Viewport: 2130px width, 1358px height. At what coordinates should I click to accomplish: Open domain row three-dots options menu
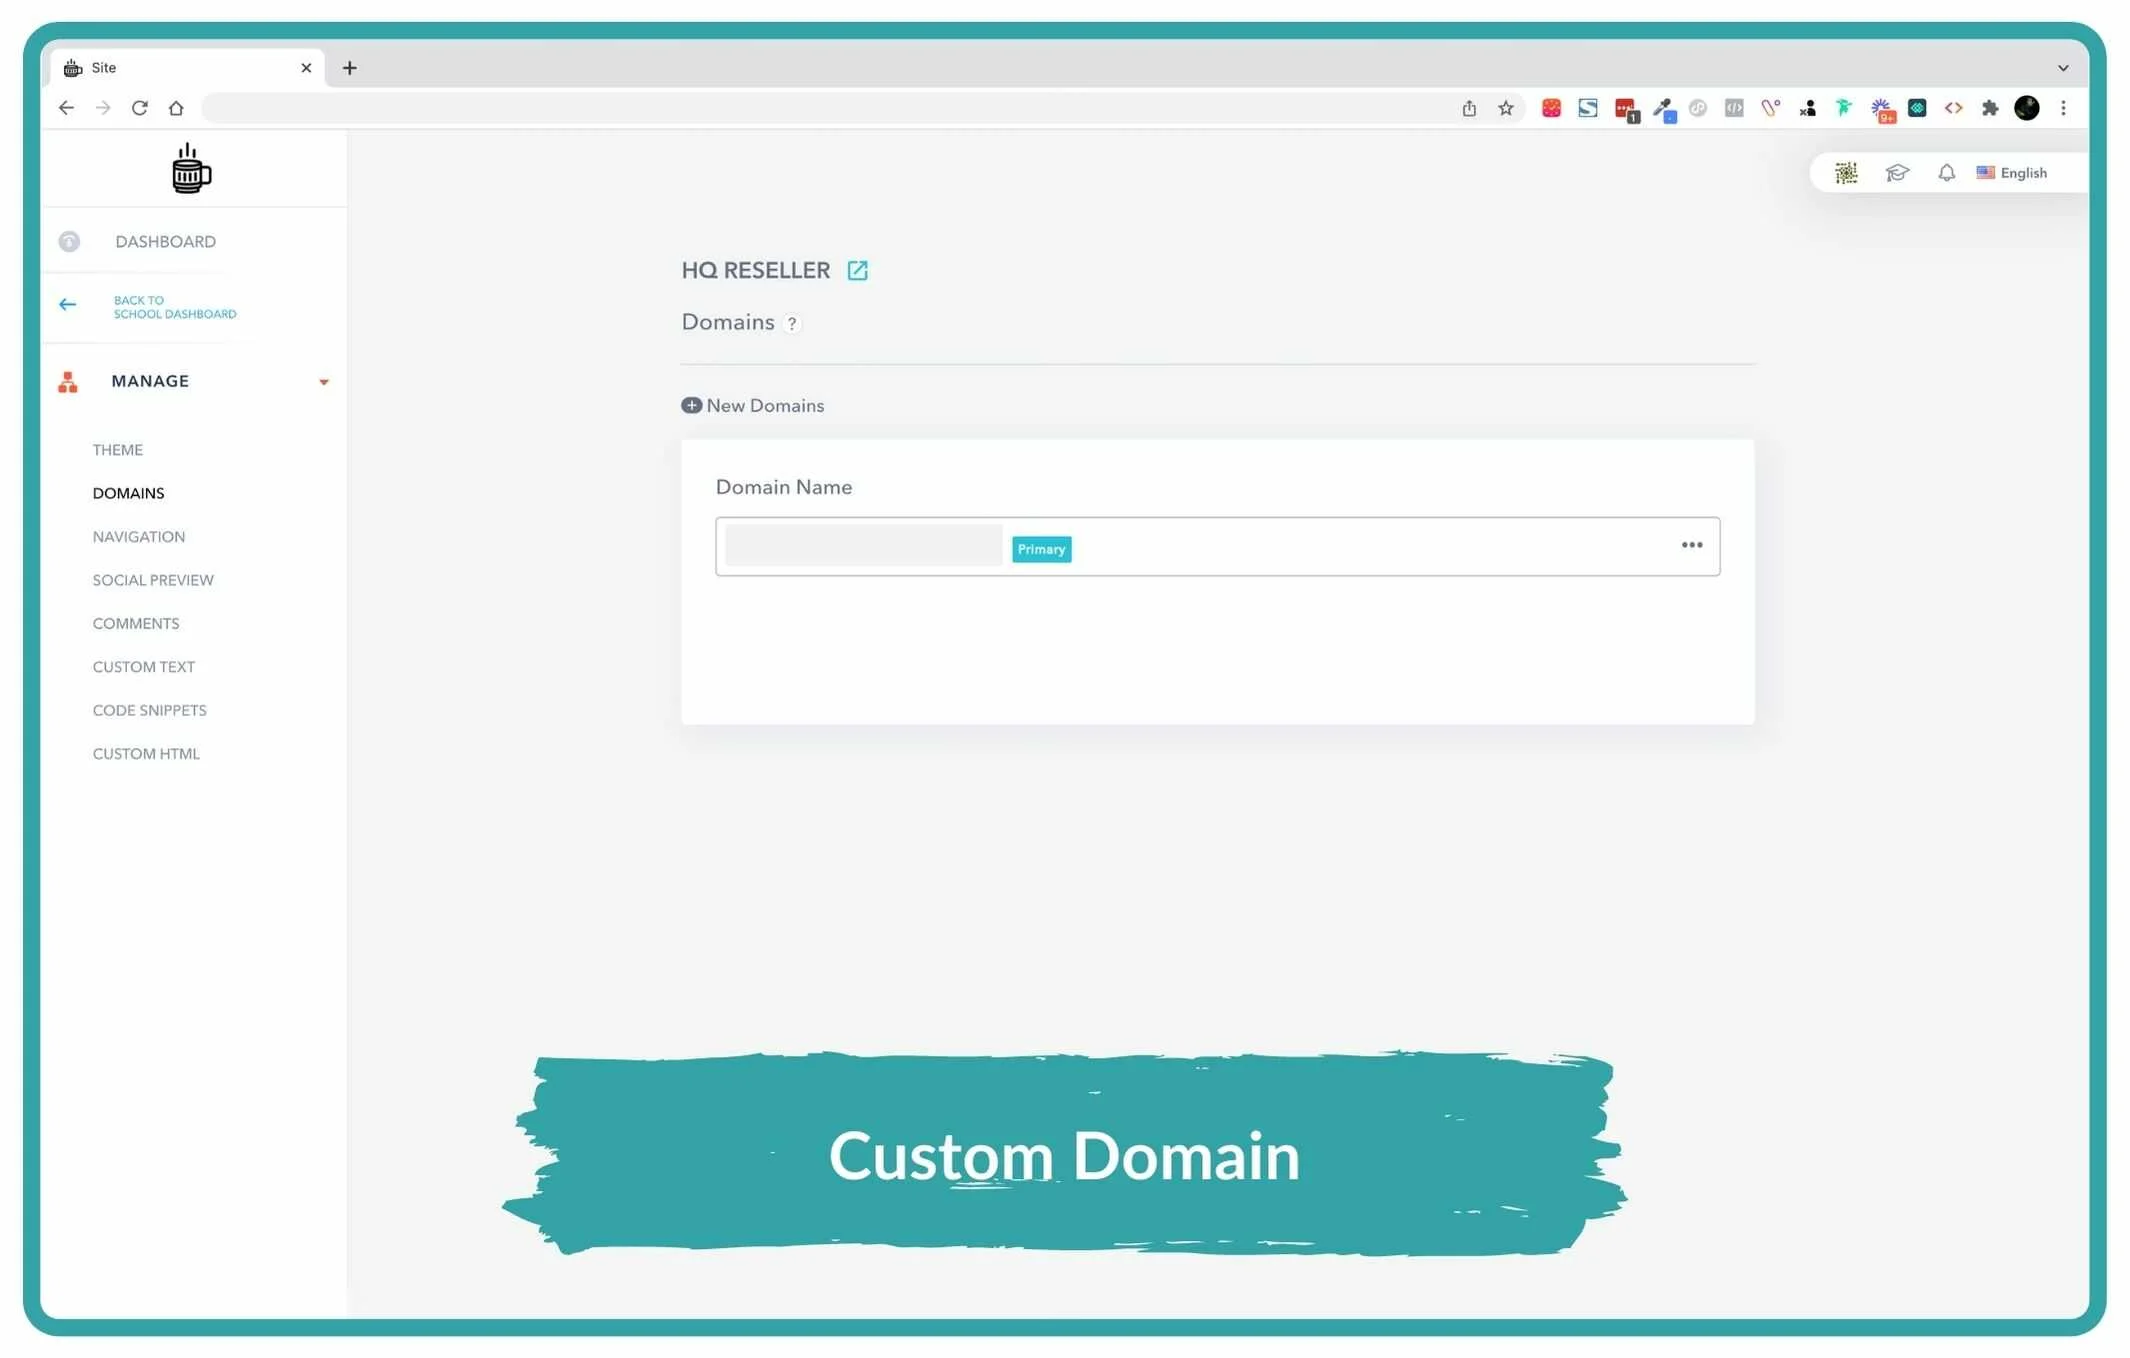point(1691,546)
